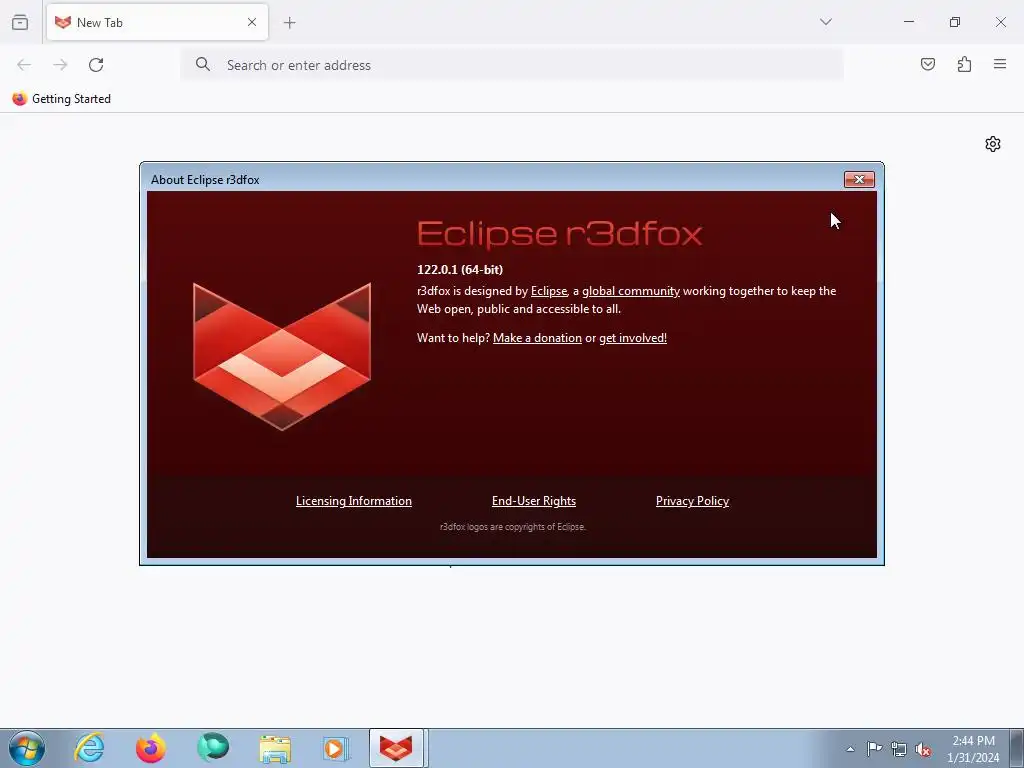This screenshot has width=1024, height=768.
Task: Open Windows Media Player in taskbar
Action: (336, 748)
